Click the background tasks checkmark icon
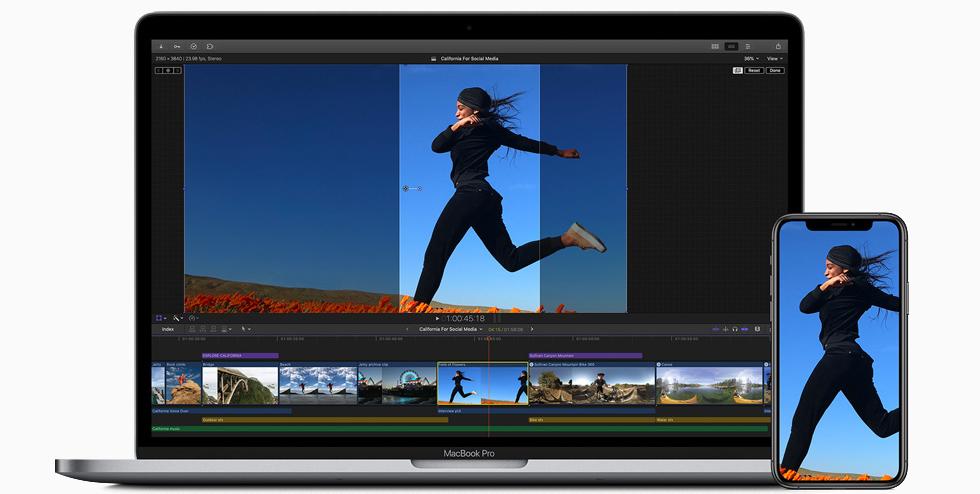Image resolution: width=980 pixels, height=494 pixels. coord(193,46)
